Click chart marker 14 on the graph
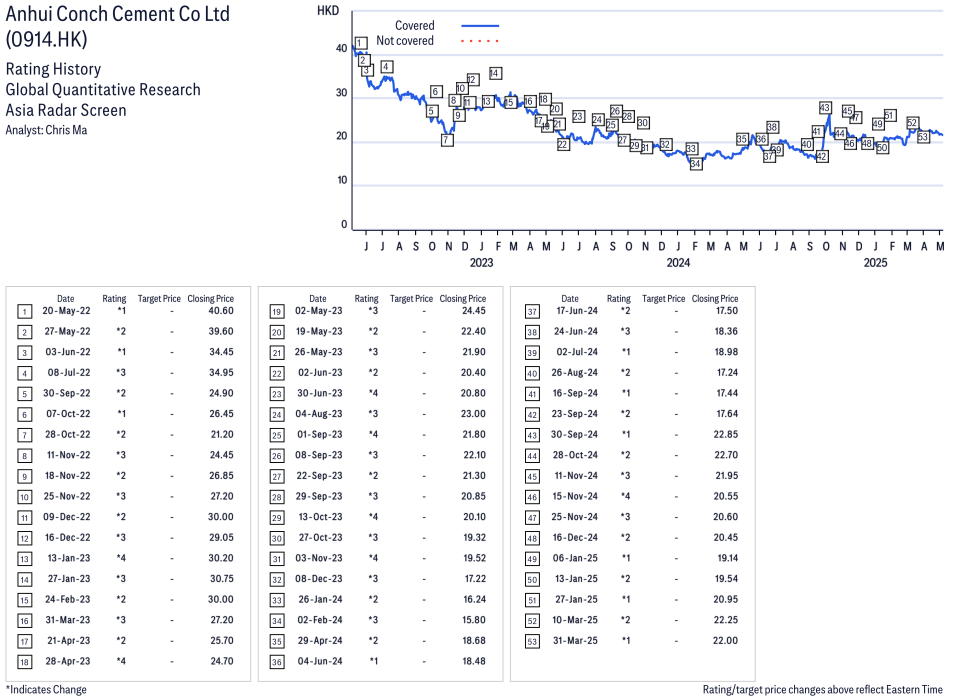 click(x=495, y=73)
